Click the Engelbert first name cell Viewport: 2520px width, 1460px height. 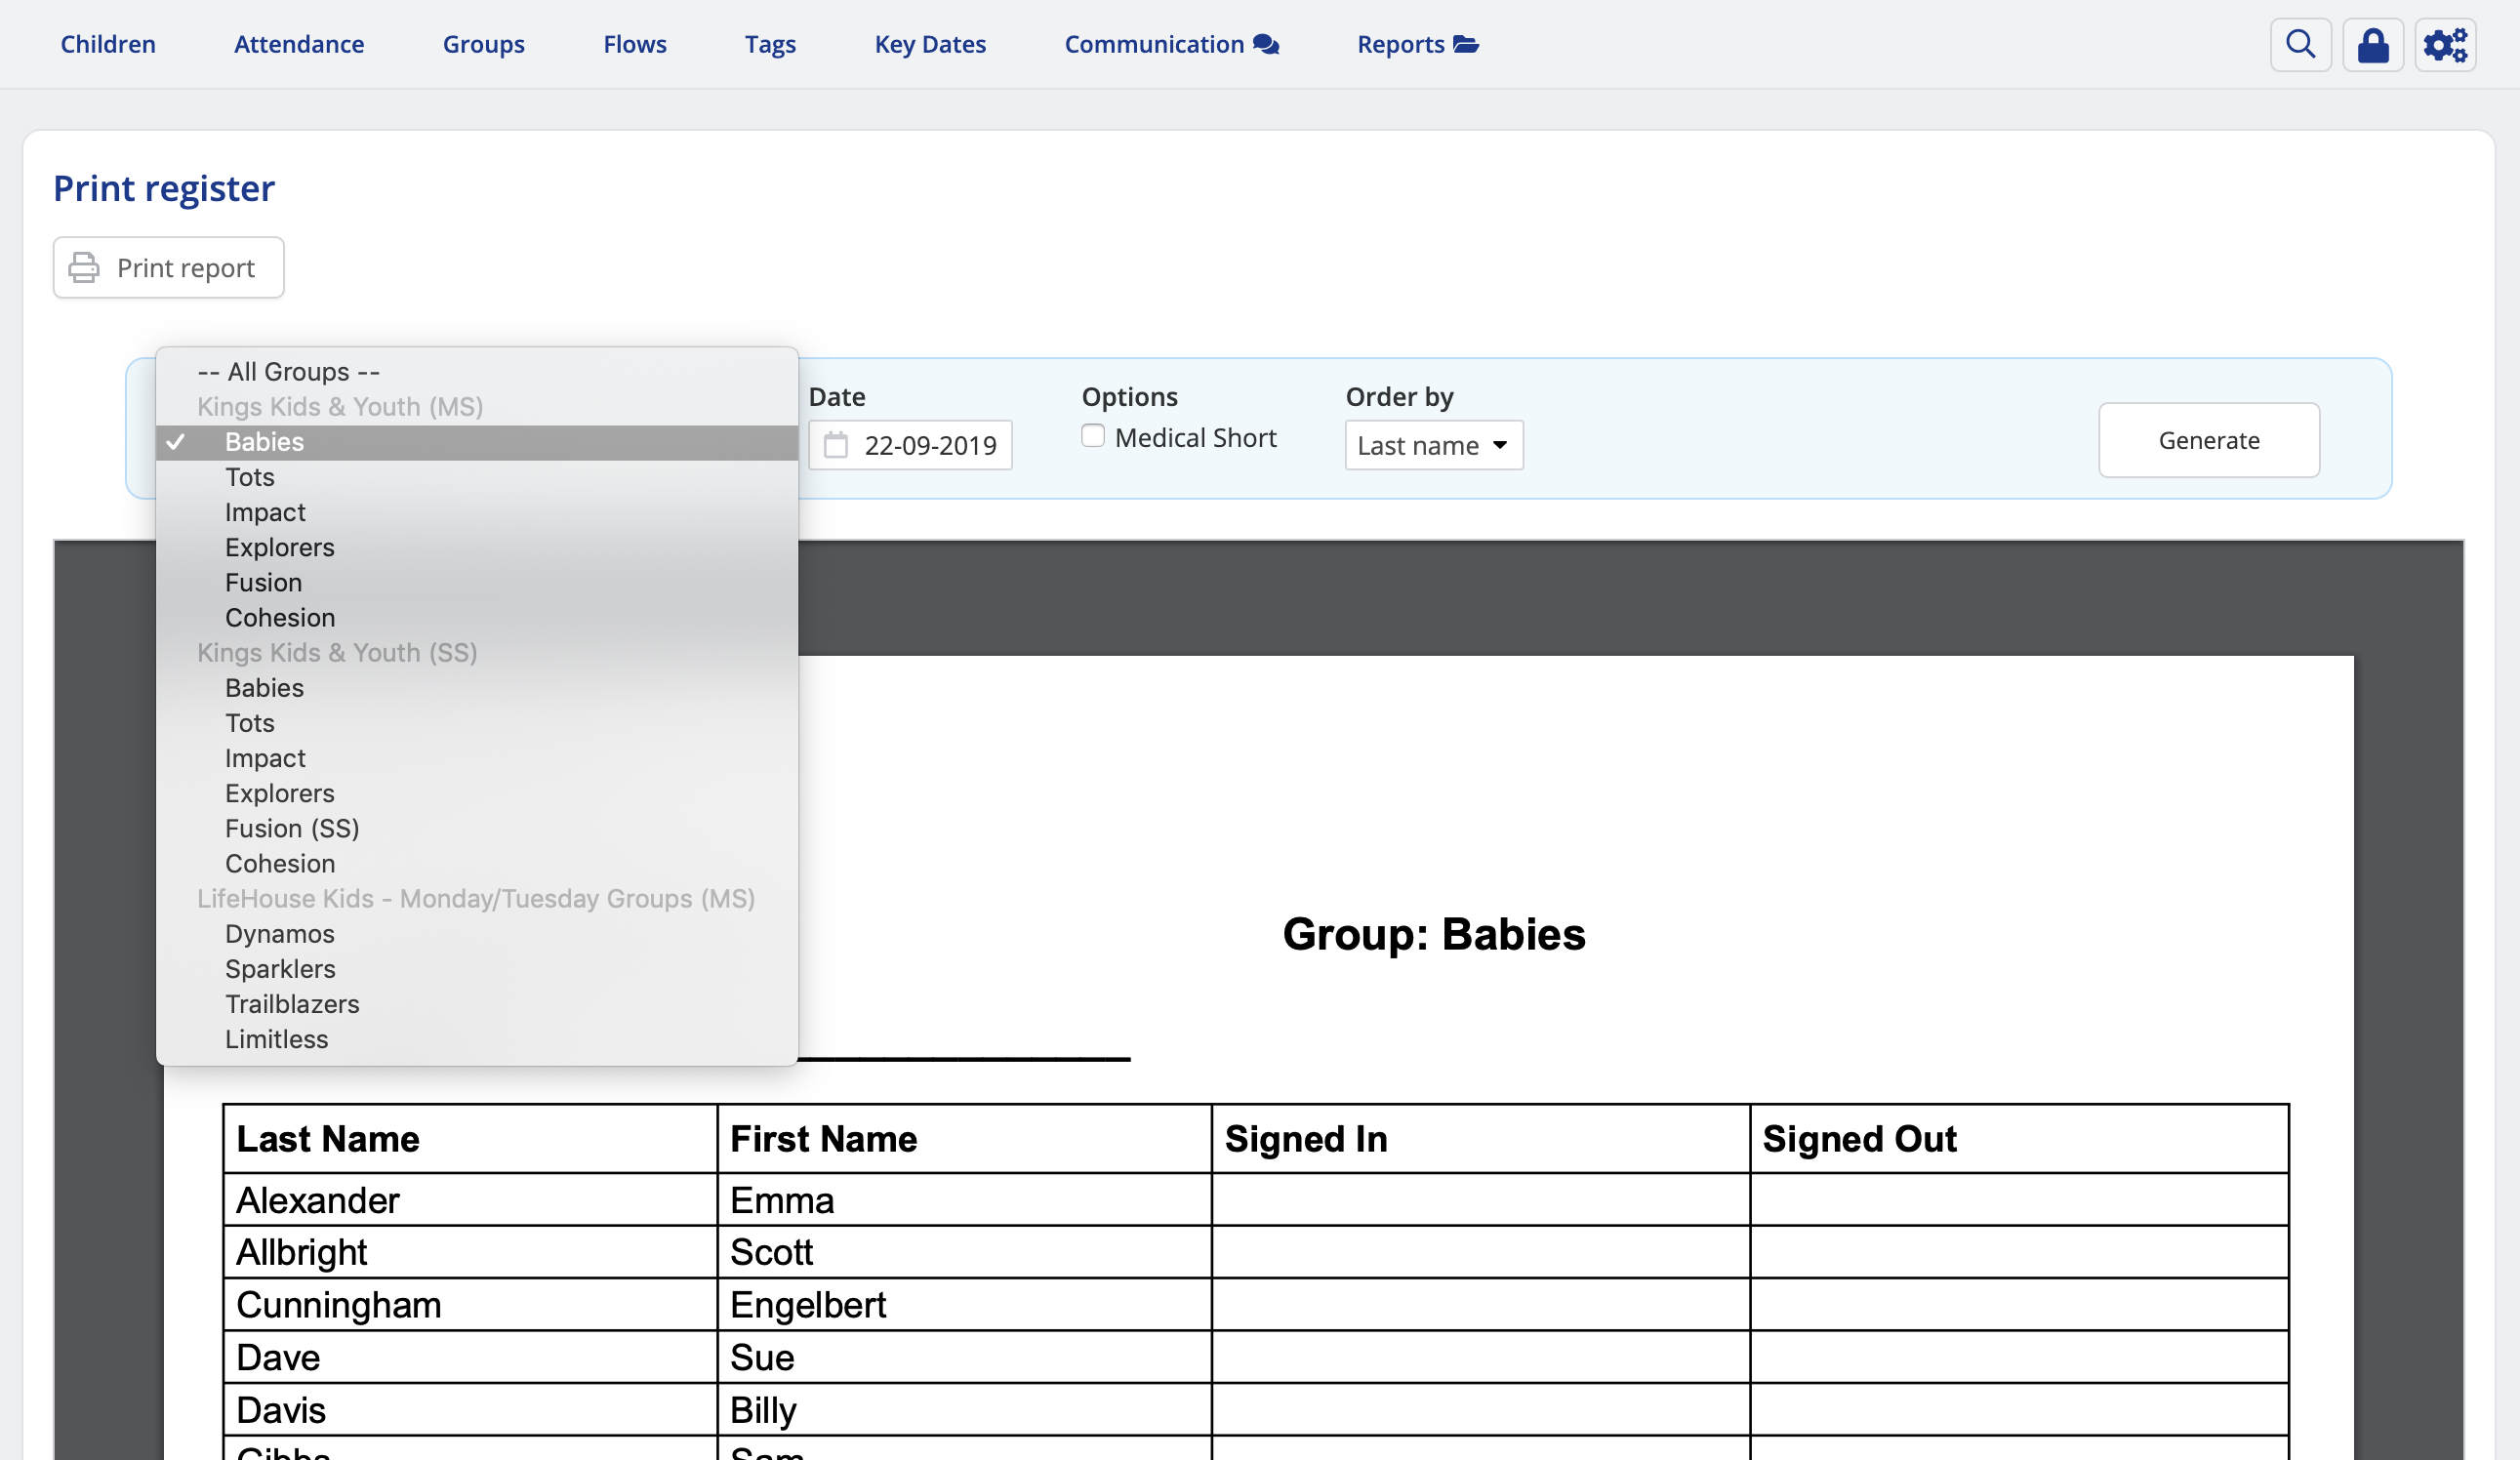[964, 1305]
